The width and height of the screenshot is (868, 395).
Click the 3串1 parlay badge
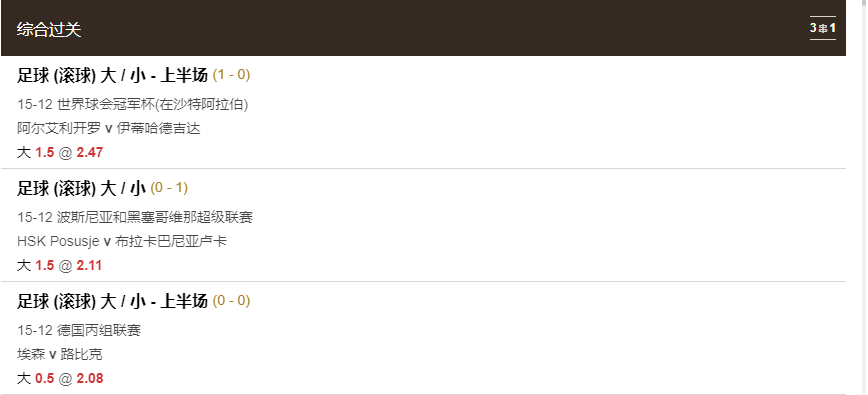(x=823, y=28)
